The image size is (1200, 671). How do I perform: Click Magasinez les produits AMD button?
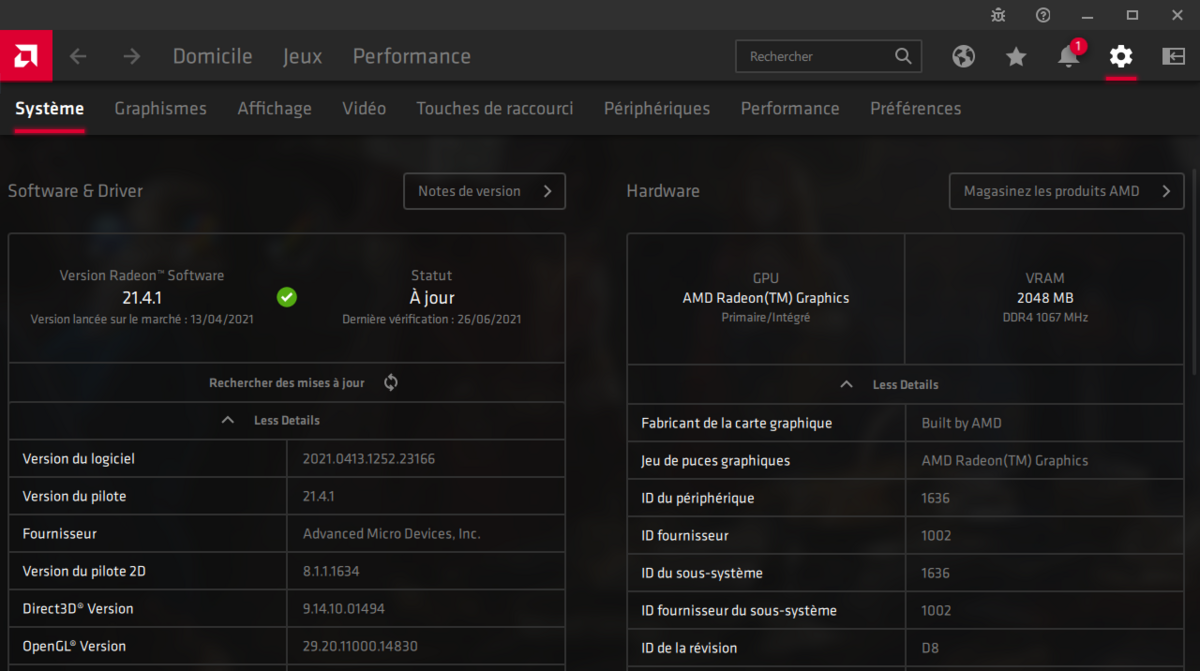1067,191
